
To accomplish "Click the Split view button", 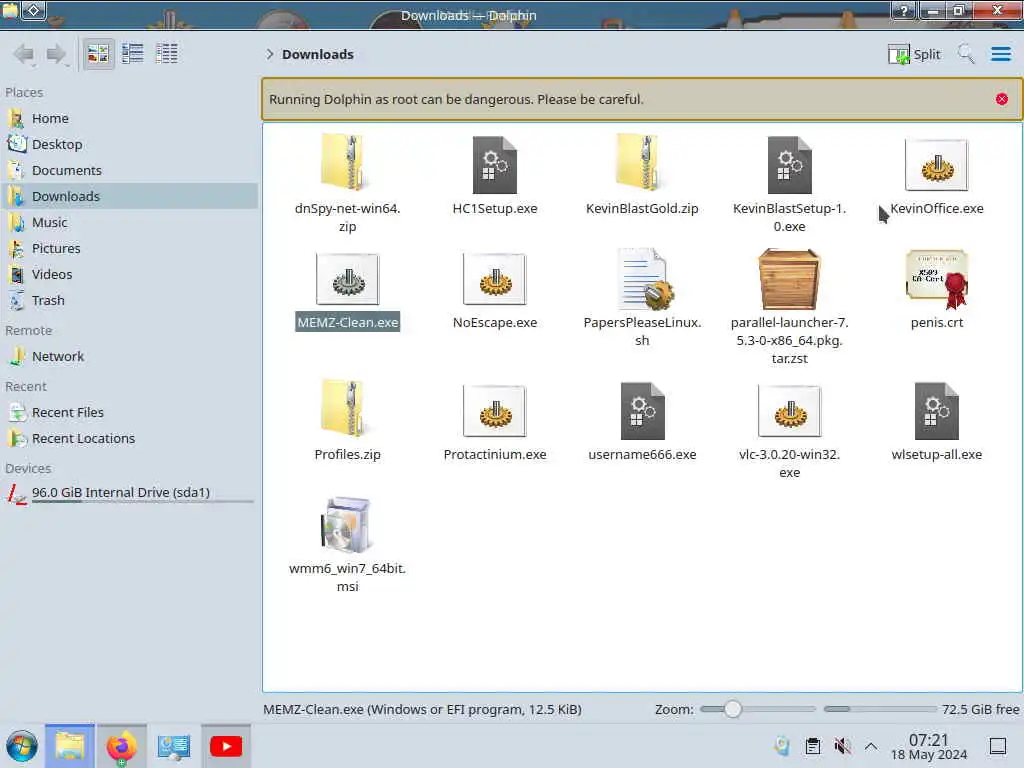I will point(914,54).
